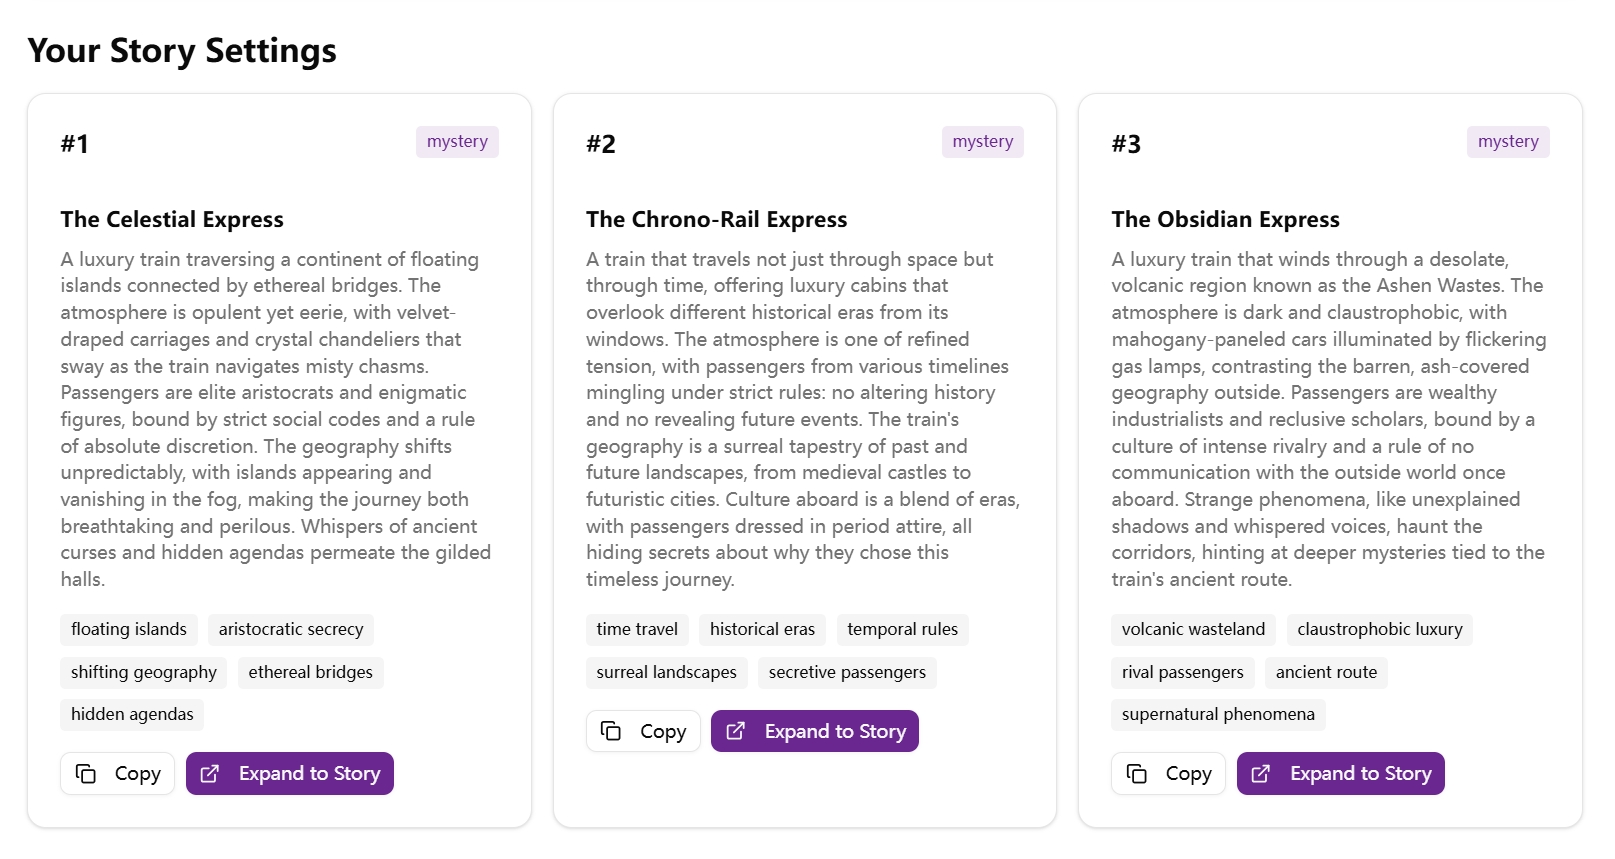Expand The Chrono-Rail Express to a full story
Viewport: 1615px width, 859px height.
click(814, 731)
